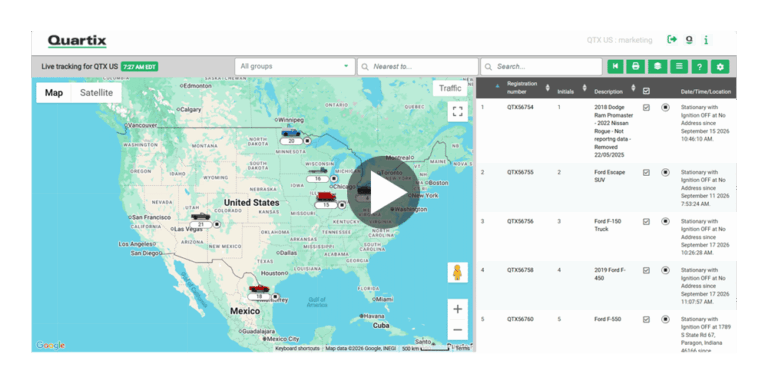This screenshot has height=384, width=768.
Task: Click the green list-view button
Action: point(678,67)
